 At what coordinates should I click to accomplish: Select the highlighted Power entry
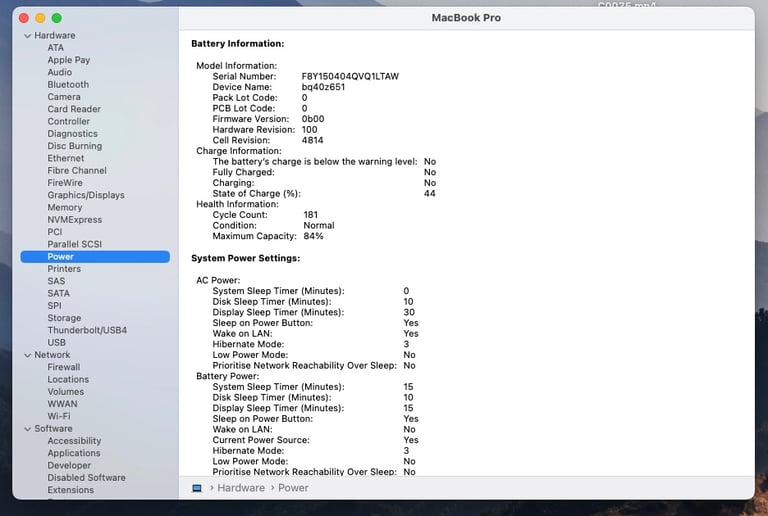pyautogui.click(x=95, y=257)
